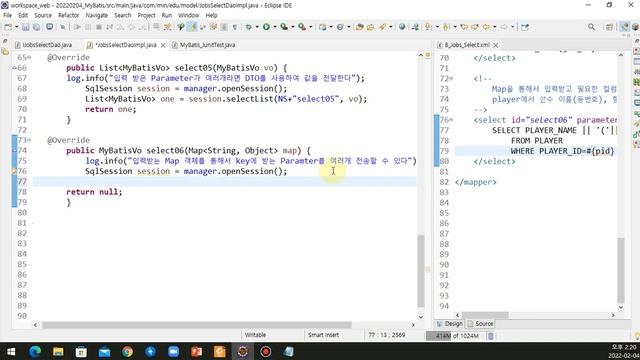Screen dimensions: 640x360
Task: Open the Edit menu
Action: 23,15
